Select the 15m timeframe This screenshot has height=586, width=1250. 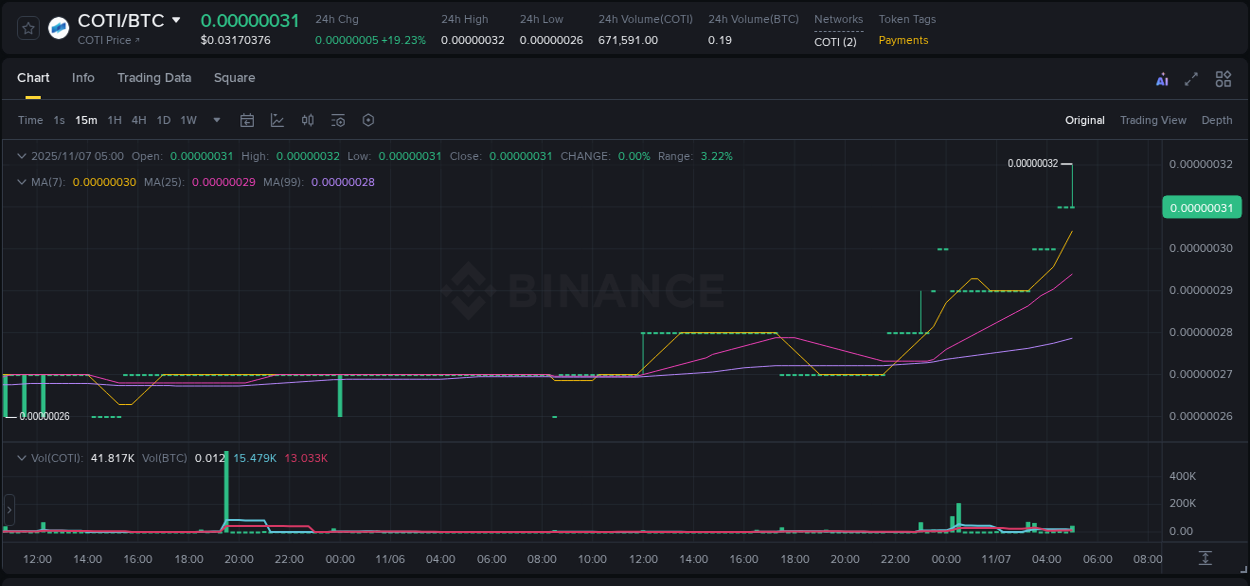tap(86, 120)
